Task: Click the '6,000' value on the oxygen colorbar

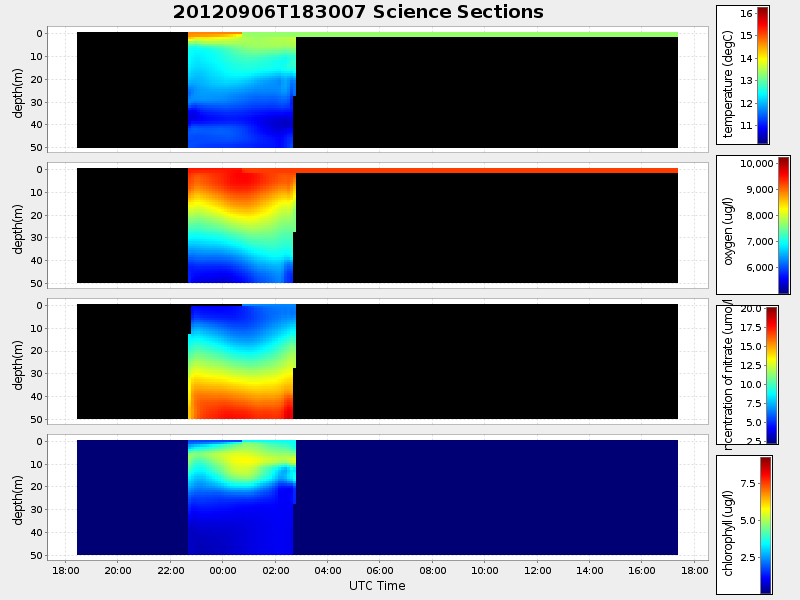Action: (759, 268)
